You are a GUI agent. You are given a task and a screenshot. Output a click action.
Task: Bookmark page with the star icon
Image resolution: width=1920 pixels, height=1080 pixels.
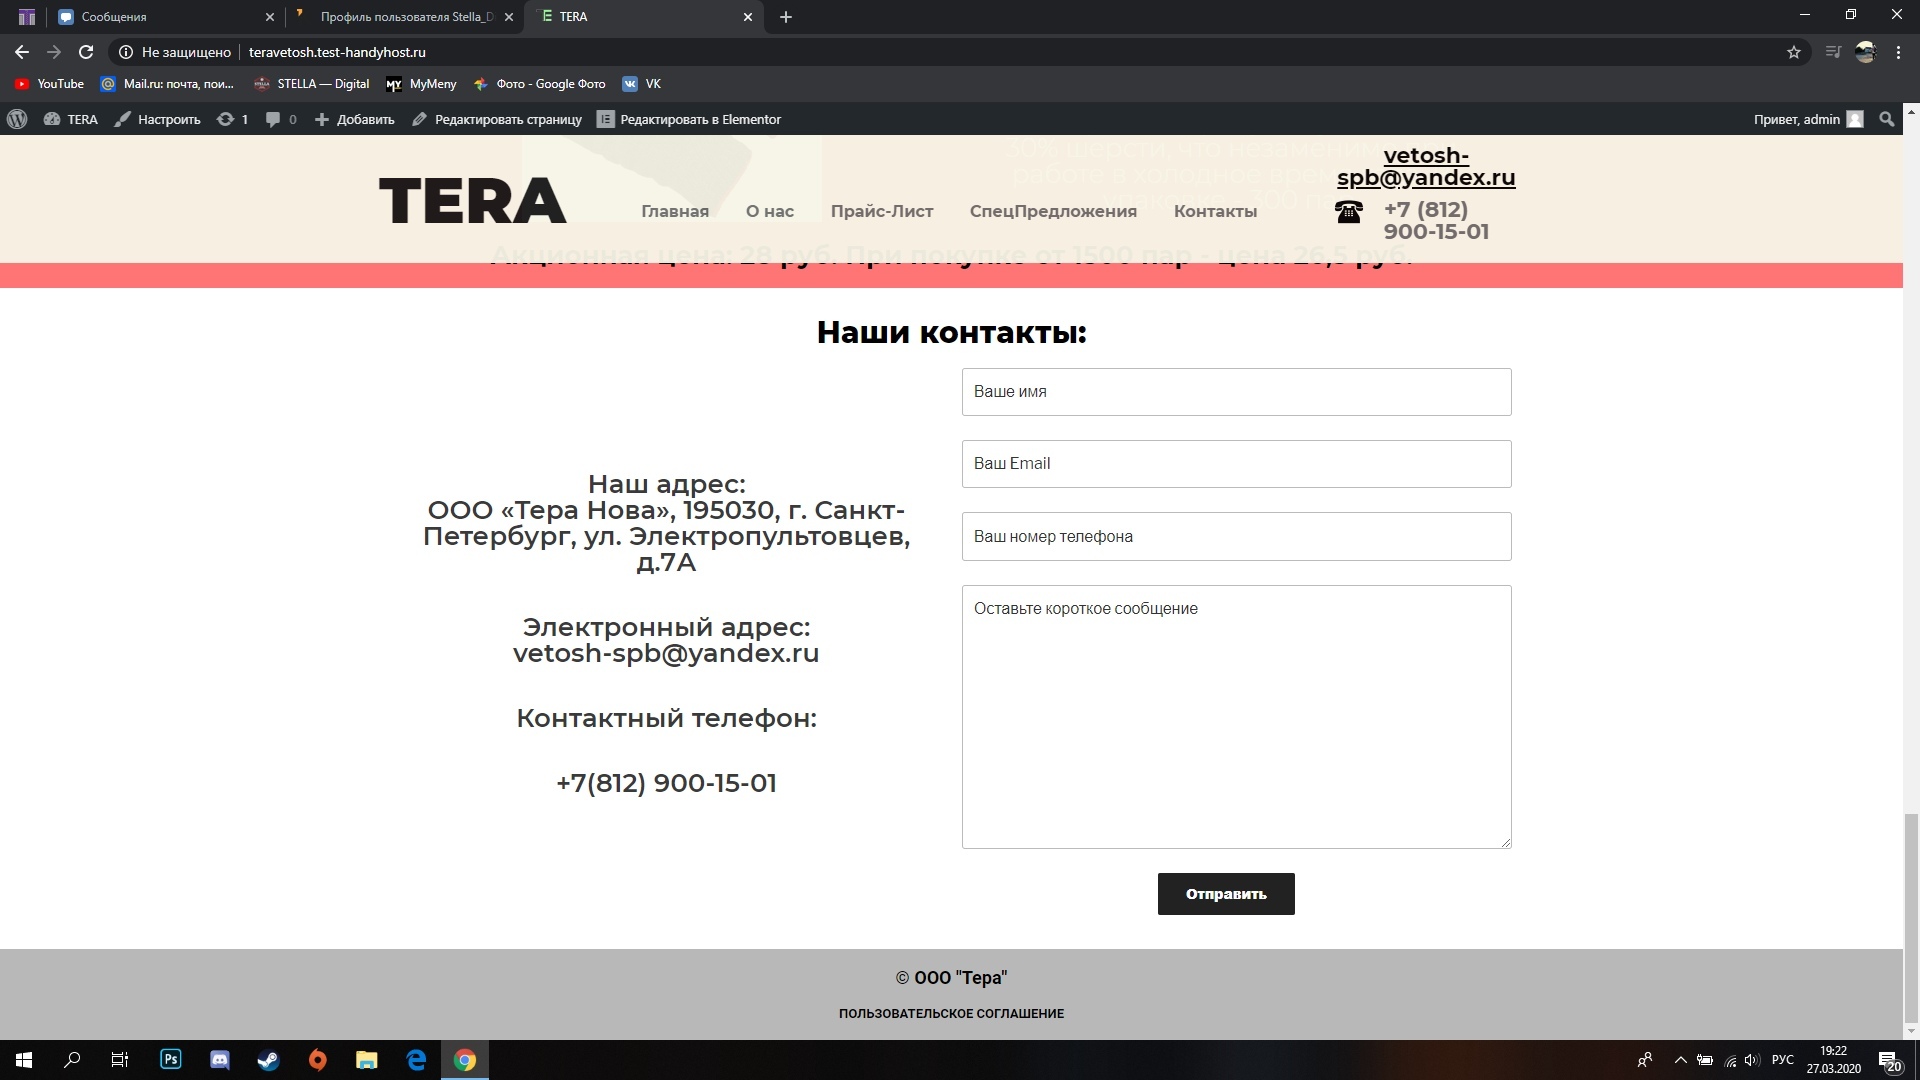(x=1793, y=52)
